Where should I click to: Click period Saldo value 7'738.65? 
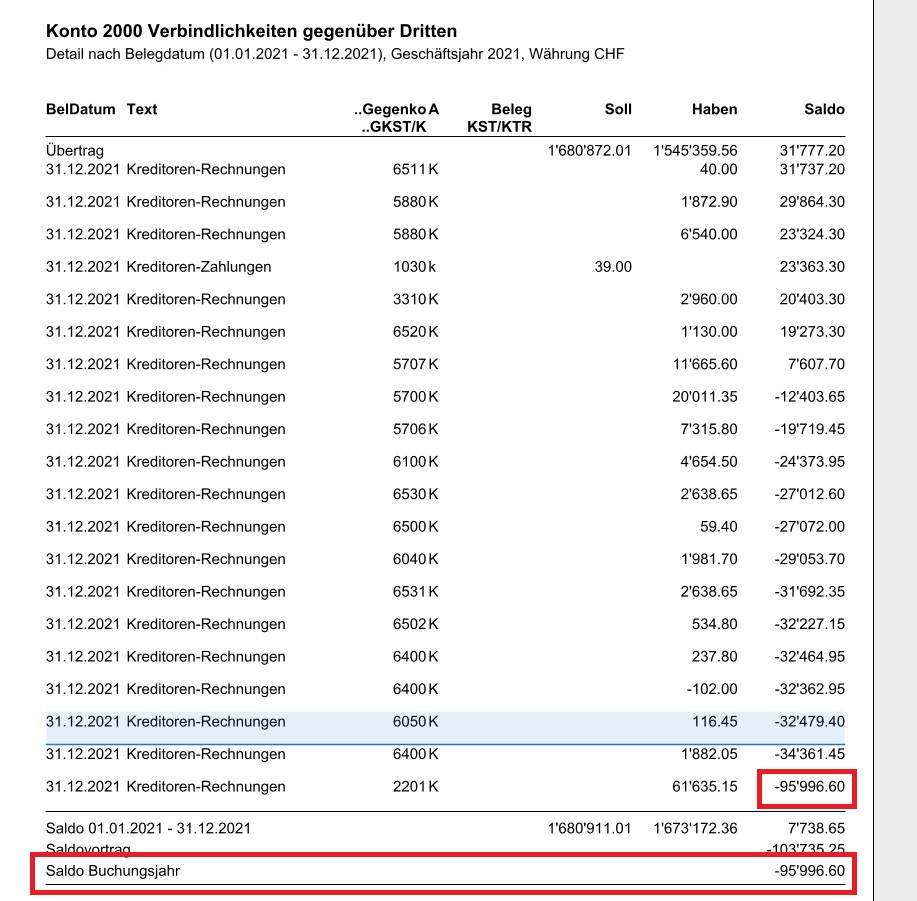[816, 828]
